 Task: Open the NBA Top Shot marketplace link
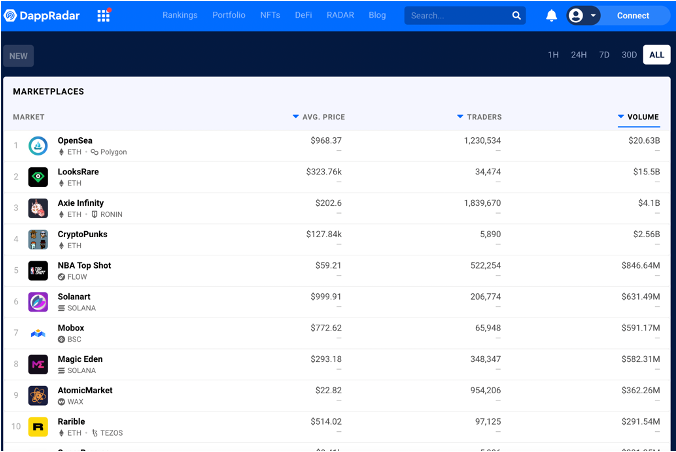point(84,266)
